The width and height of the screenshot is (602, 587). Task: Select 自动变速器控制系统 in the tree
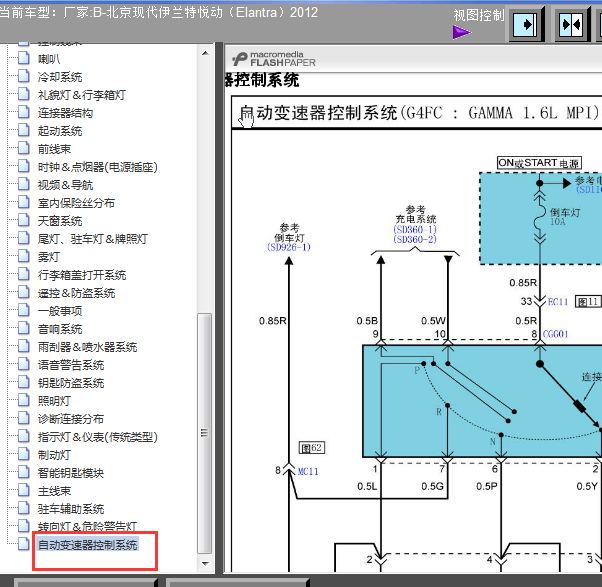[88, 545]
